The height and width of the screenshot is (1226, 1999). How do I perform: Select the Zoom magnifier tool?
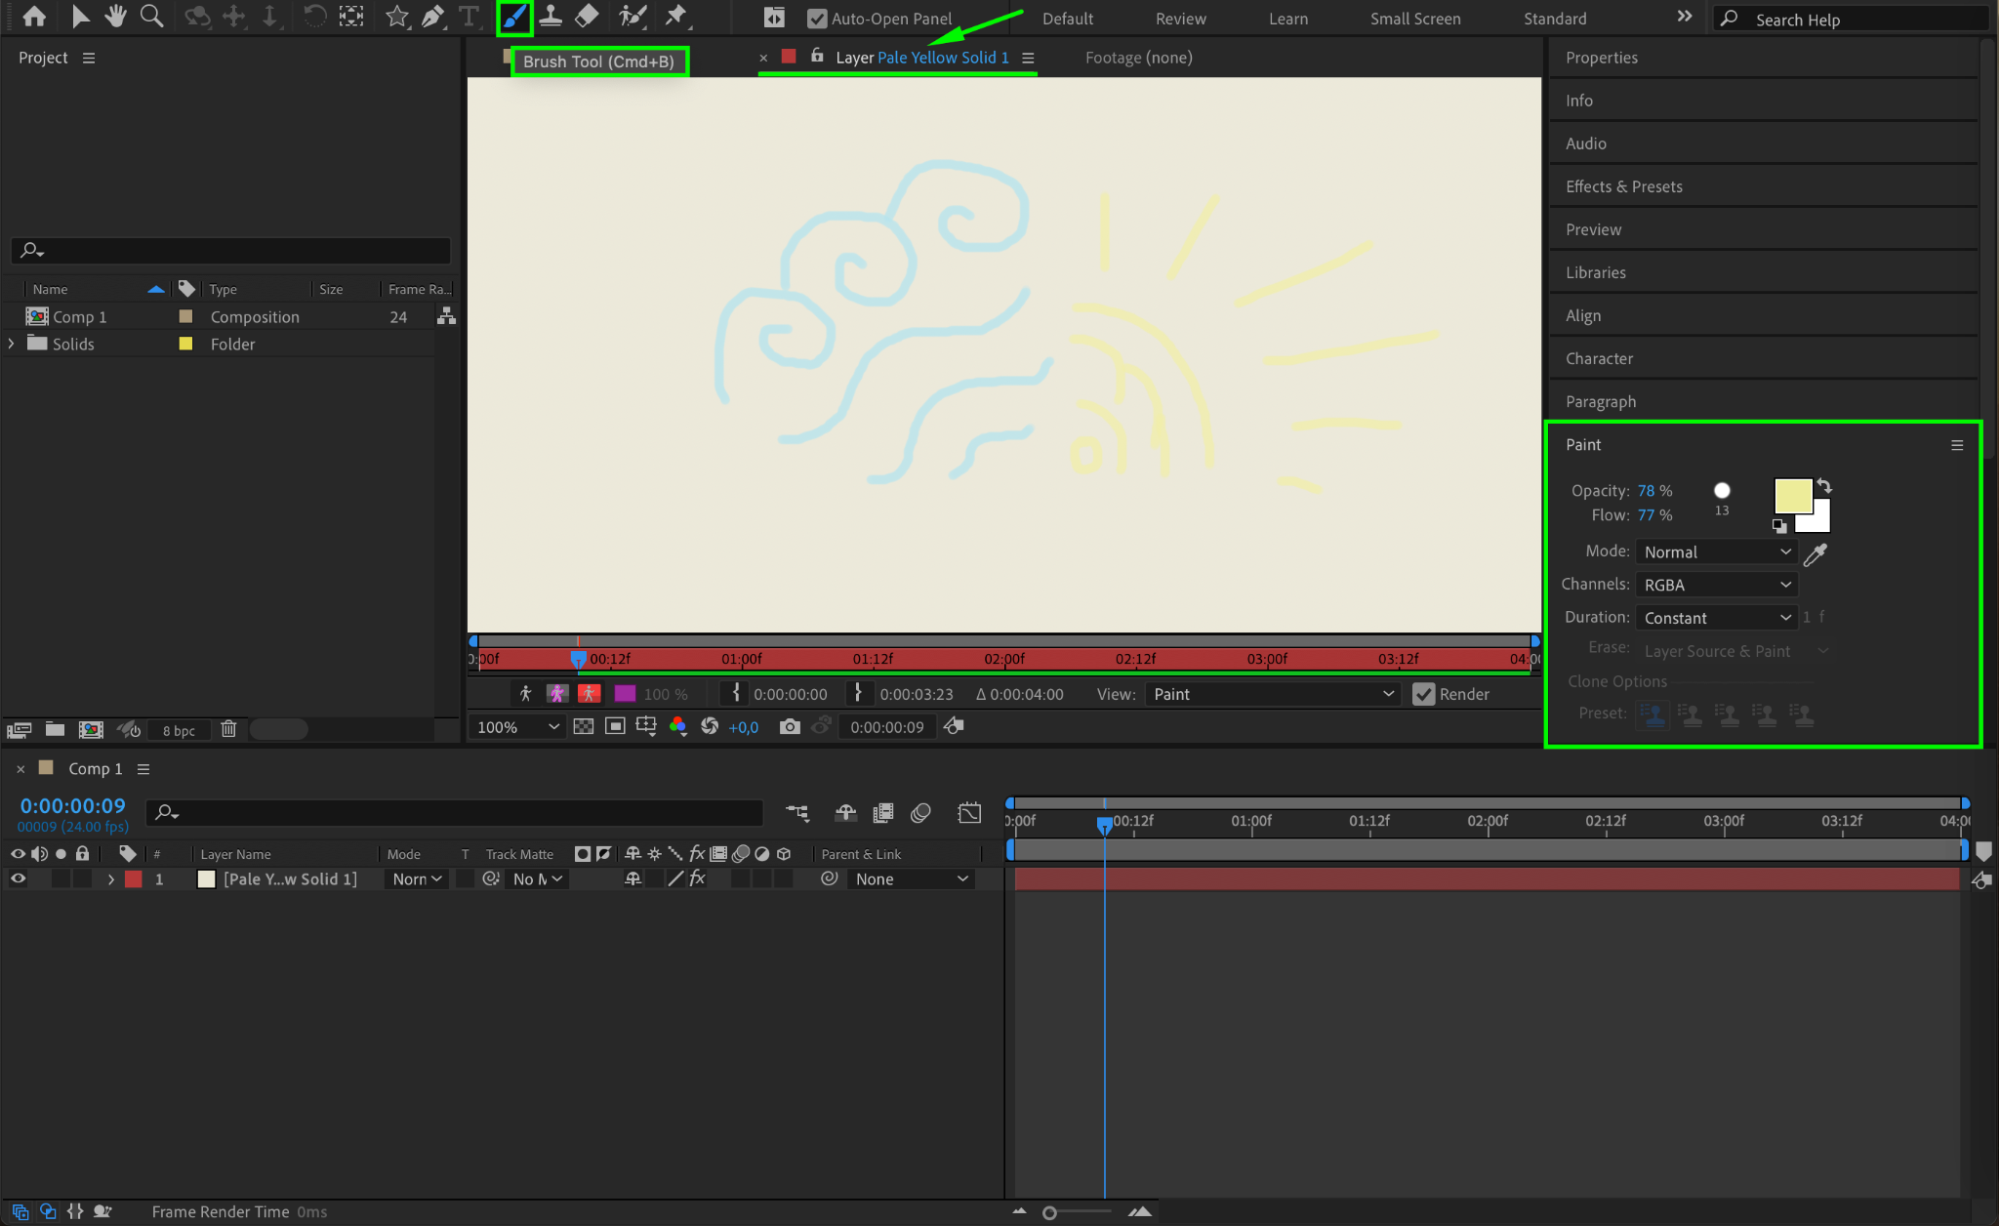[152, 17]
